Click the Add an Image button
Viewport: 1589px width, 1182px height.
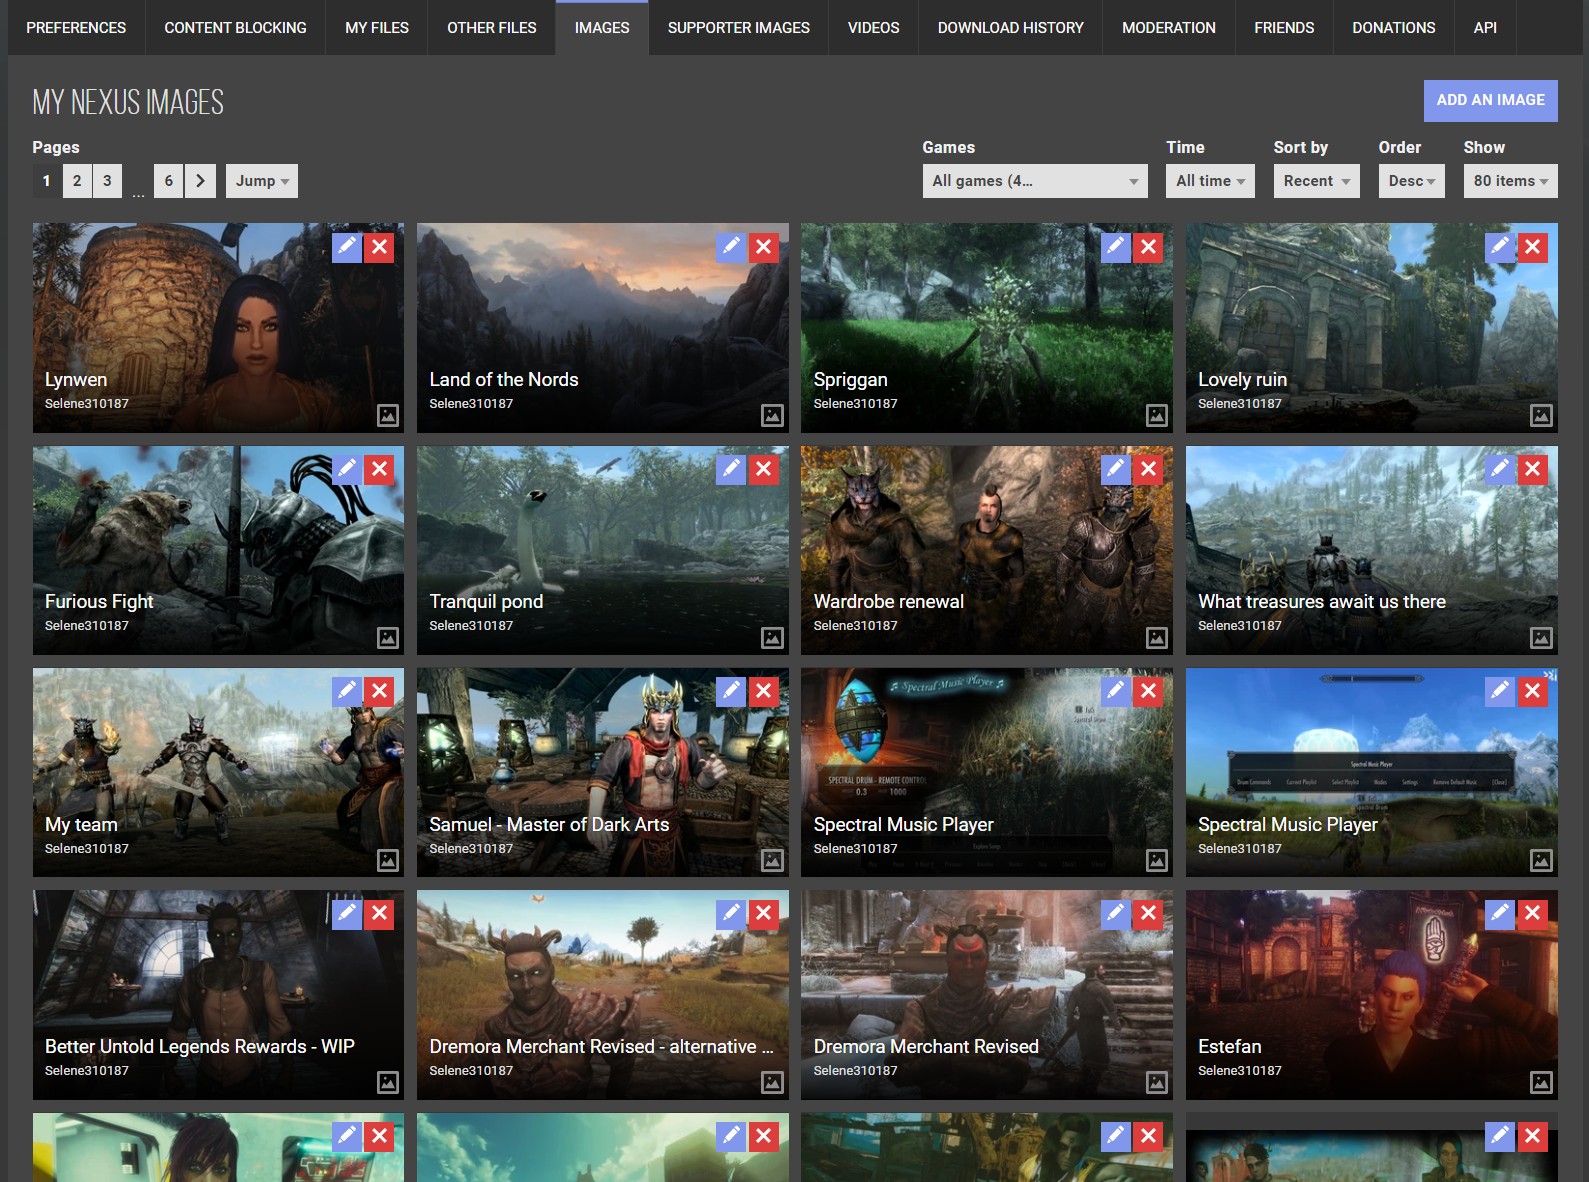point(1490,100)
